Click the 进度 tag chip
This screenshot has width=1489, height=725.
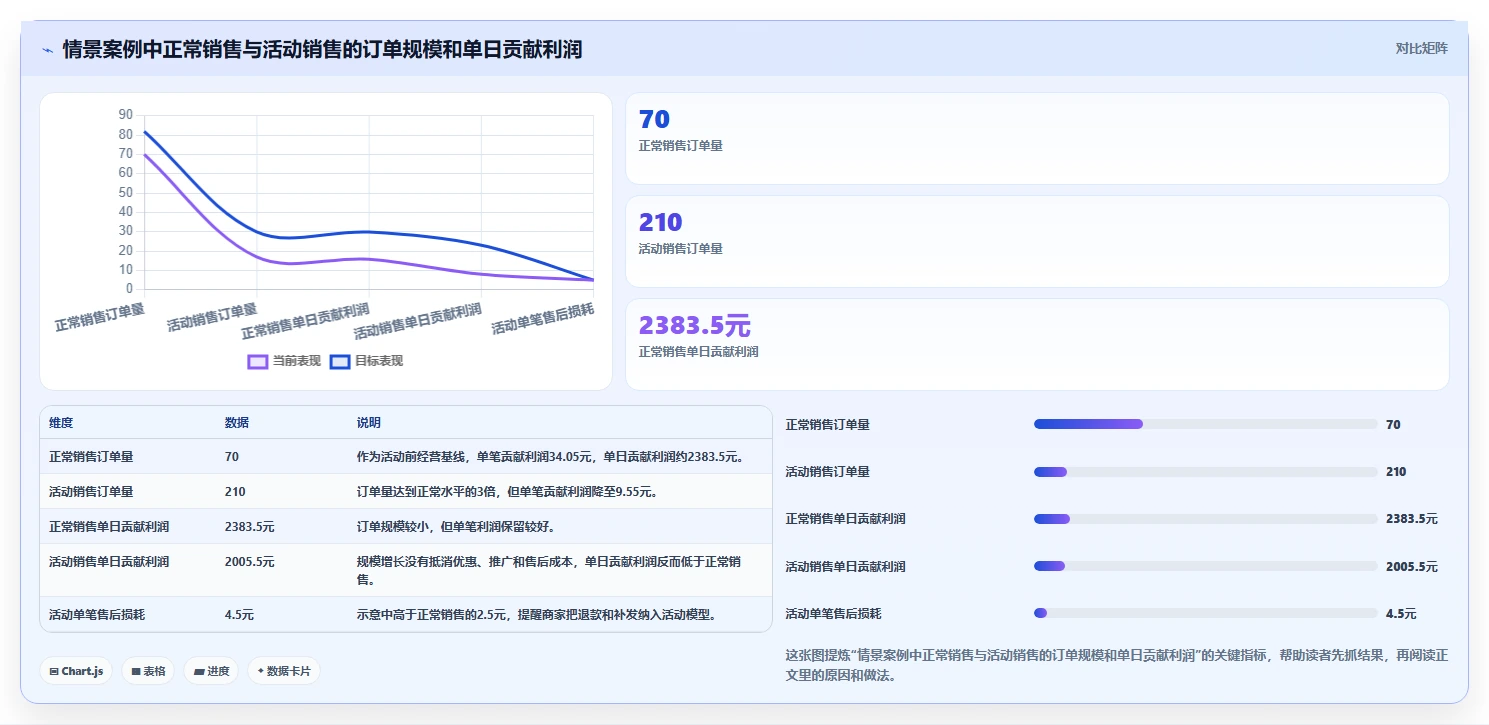211,671
